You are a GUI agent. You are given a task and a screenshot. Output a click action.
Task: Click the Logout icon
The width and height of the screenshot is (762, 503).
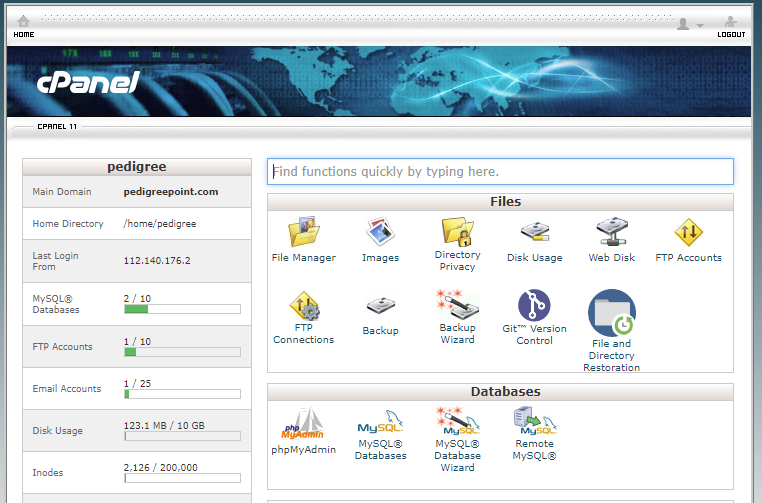pyautogui.click(x=730, y=21)
